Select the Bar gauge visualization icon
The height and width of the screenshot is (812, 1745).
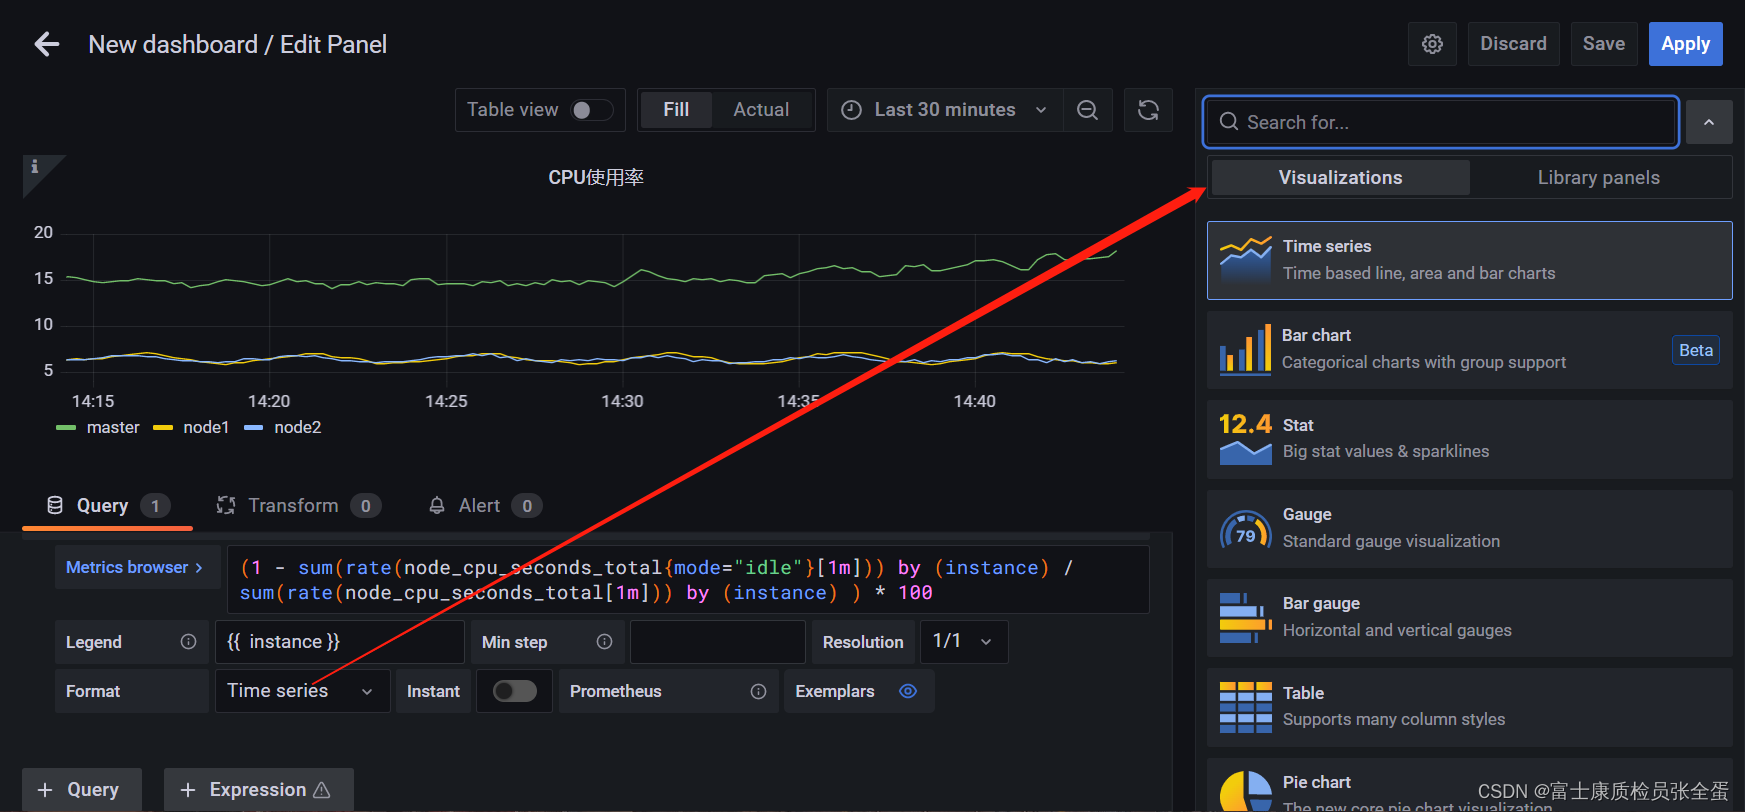[1245, 617]
